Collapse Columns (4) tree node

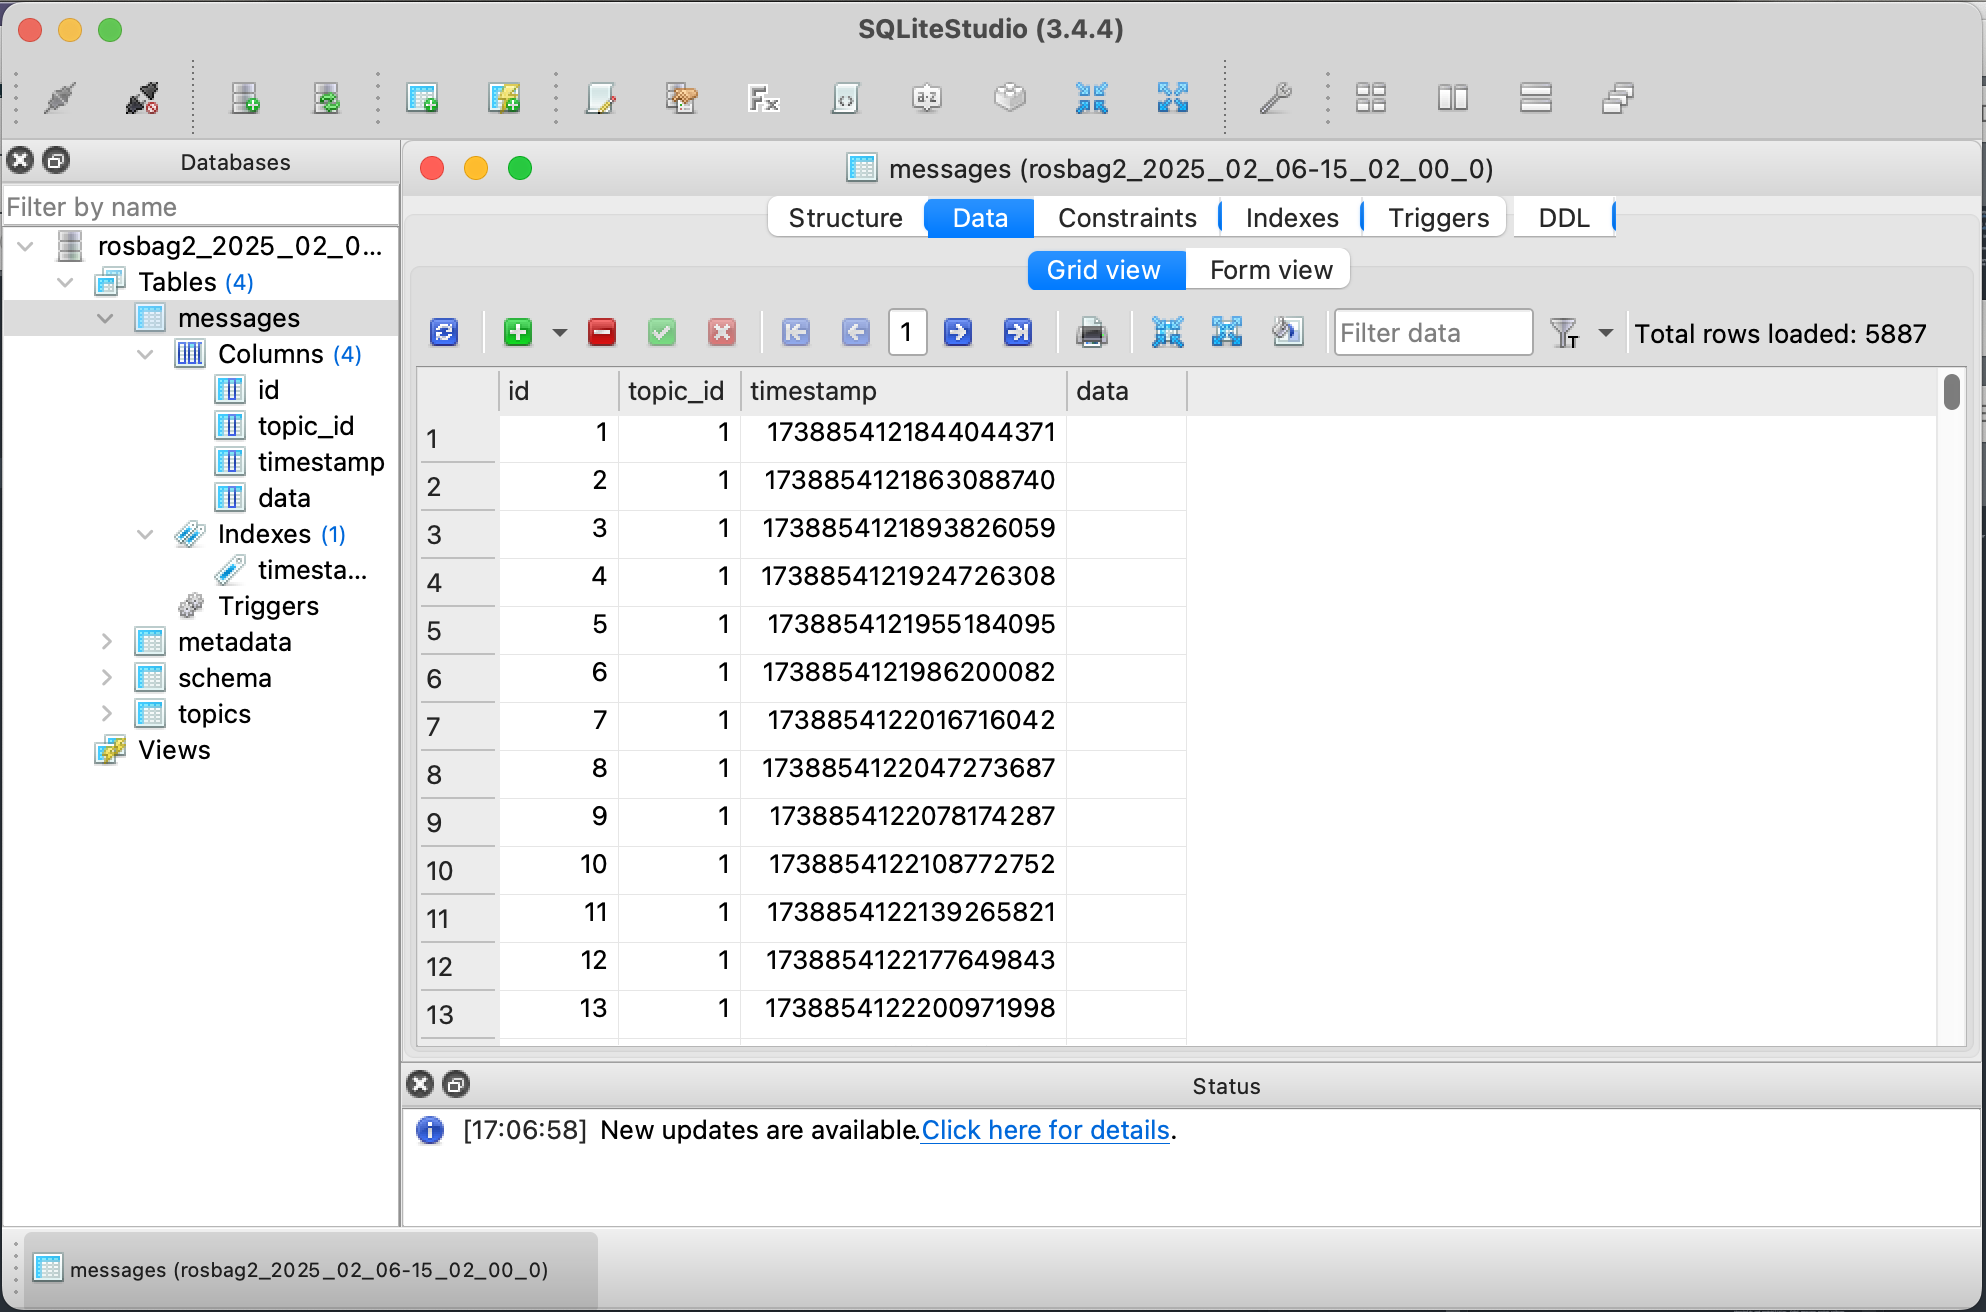click(x=146, y=354)
